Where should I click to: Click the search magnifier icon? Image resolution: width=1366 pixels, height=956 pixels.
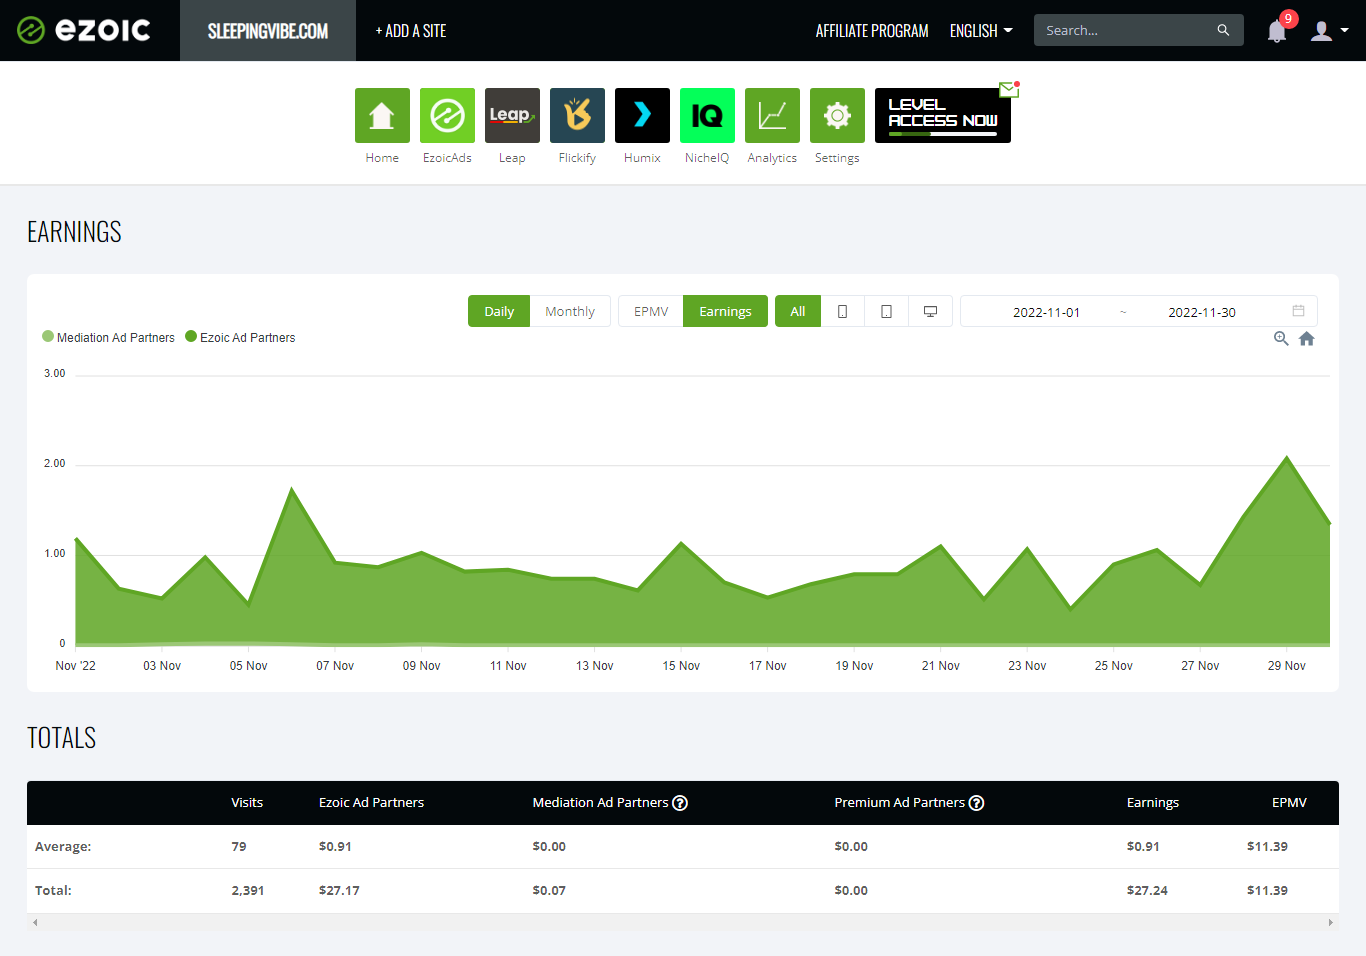pyautogui.click(x=1223, y=30)
